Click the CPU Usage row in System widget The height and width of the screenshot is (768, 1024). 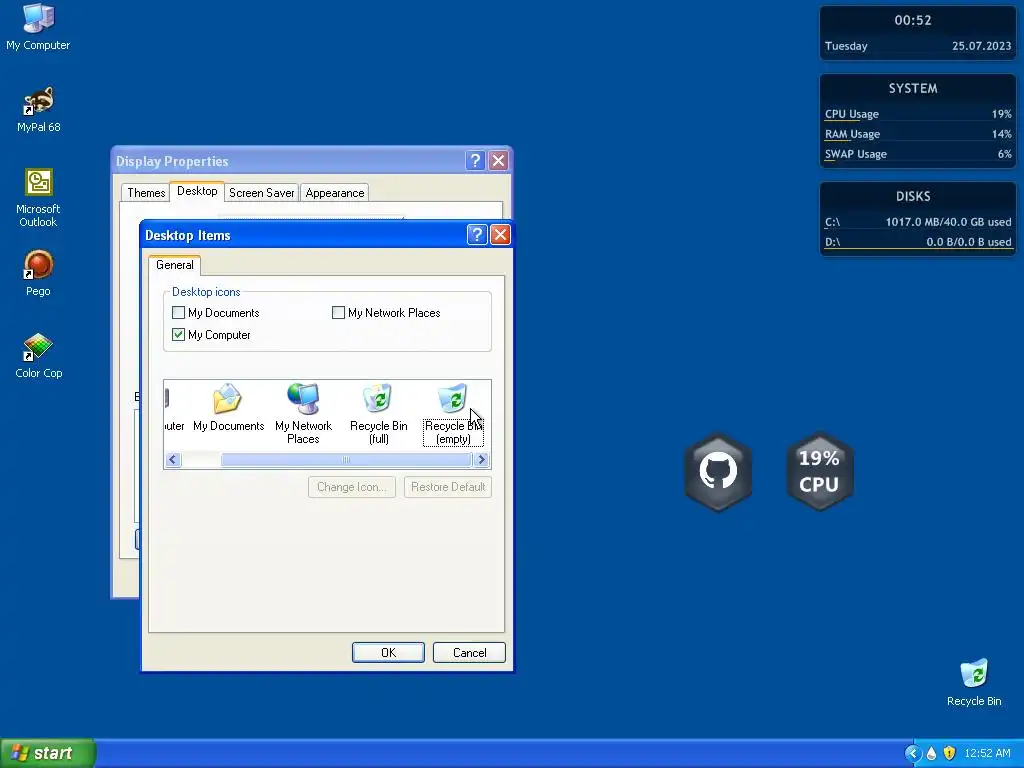click(x=918, y=114)
